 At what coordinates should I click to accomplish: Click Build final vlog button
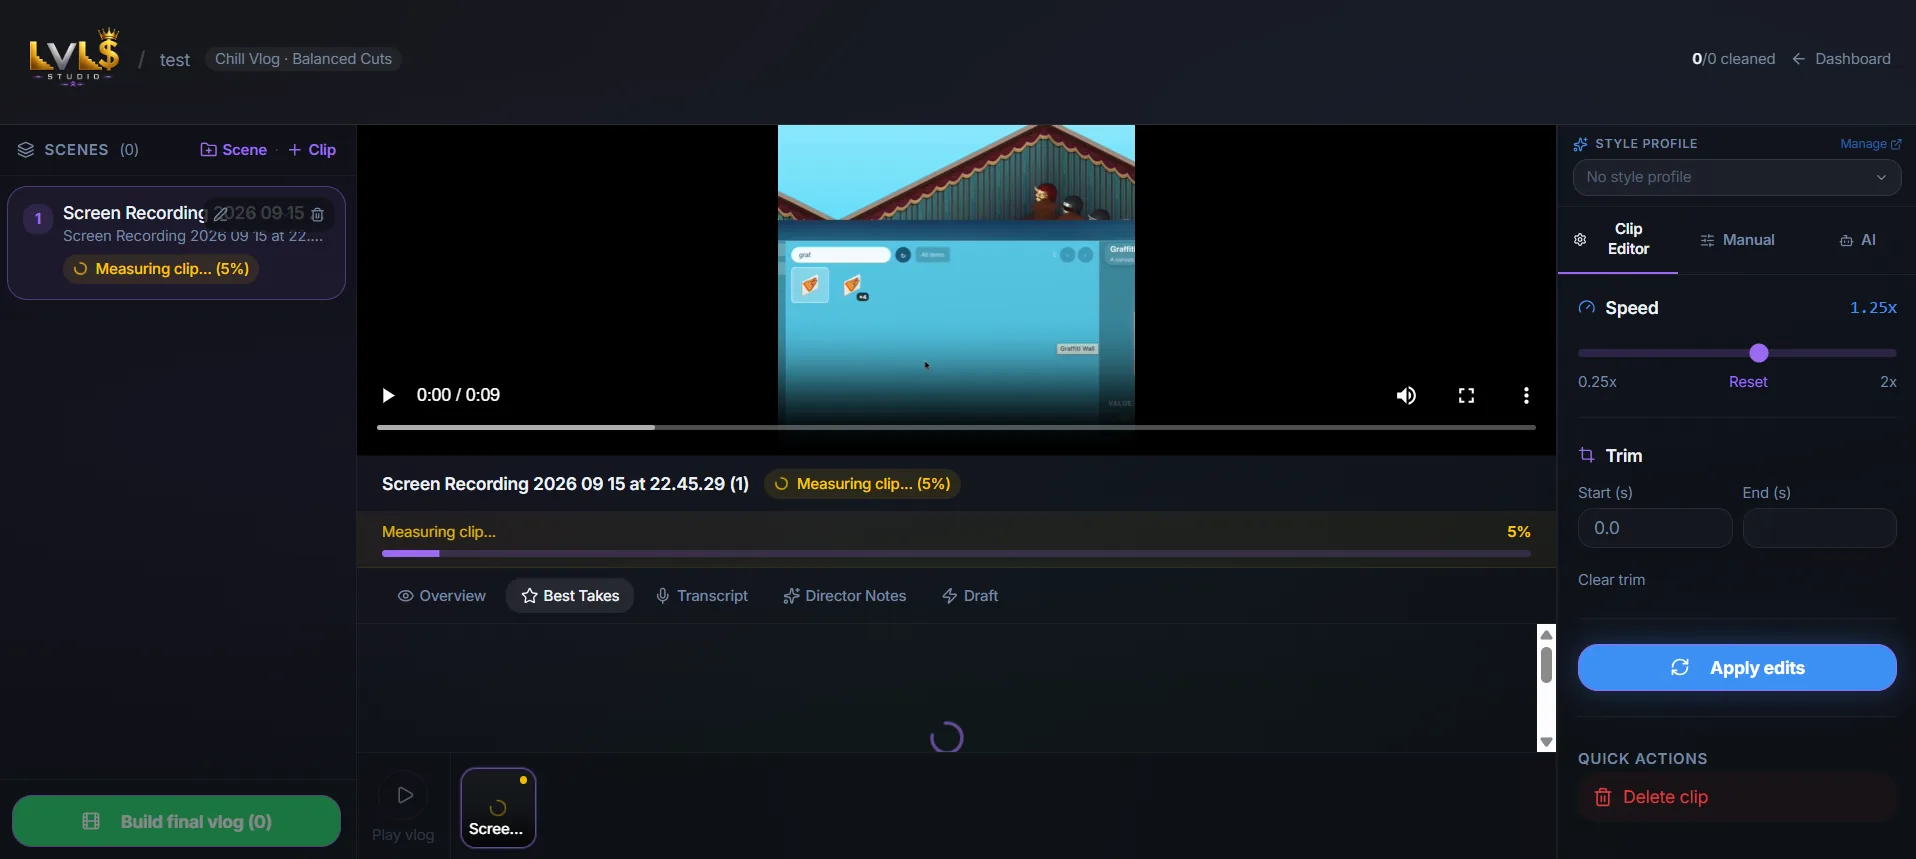176,821
